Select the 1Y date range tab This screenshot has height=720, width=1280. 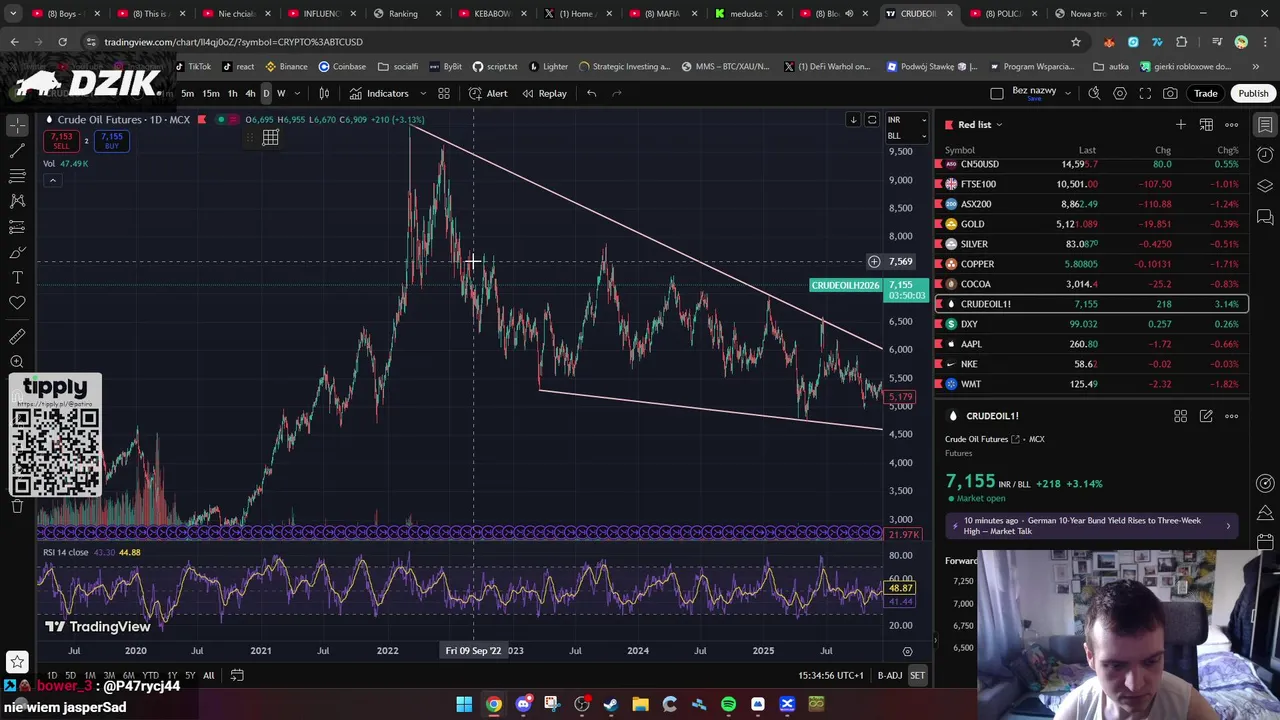[x=172, y=675]
